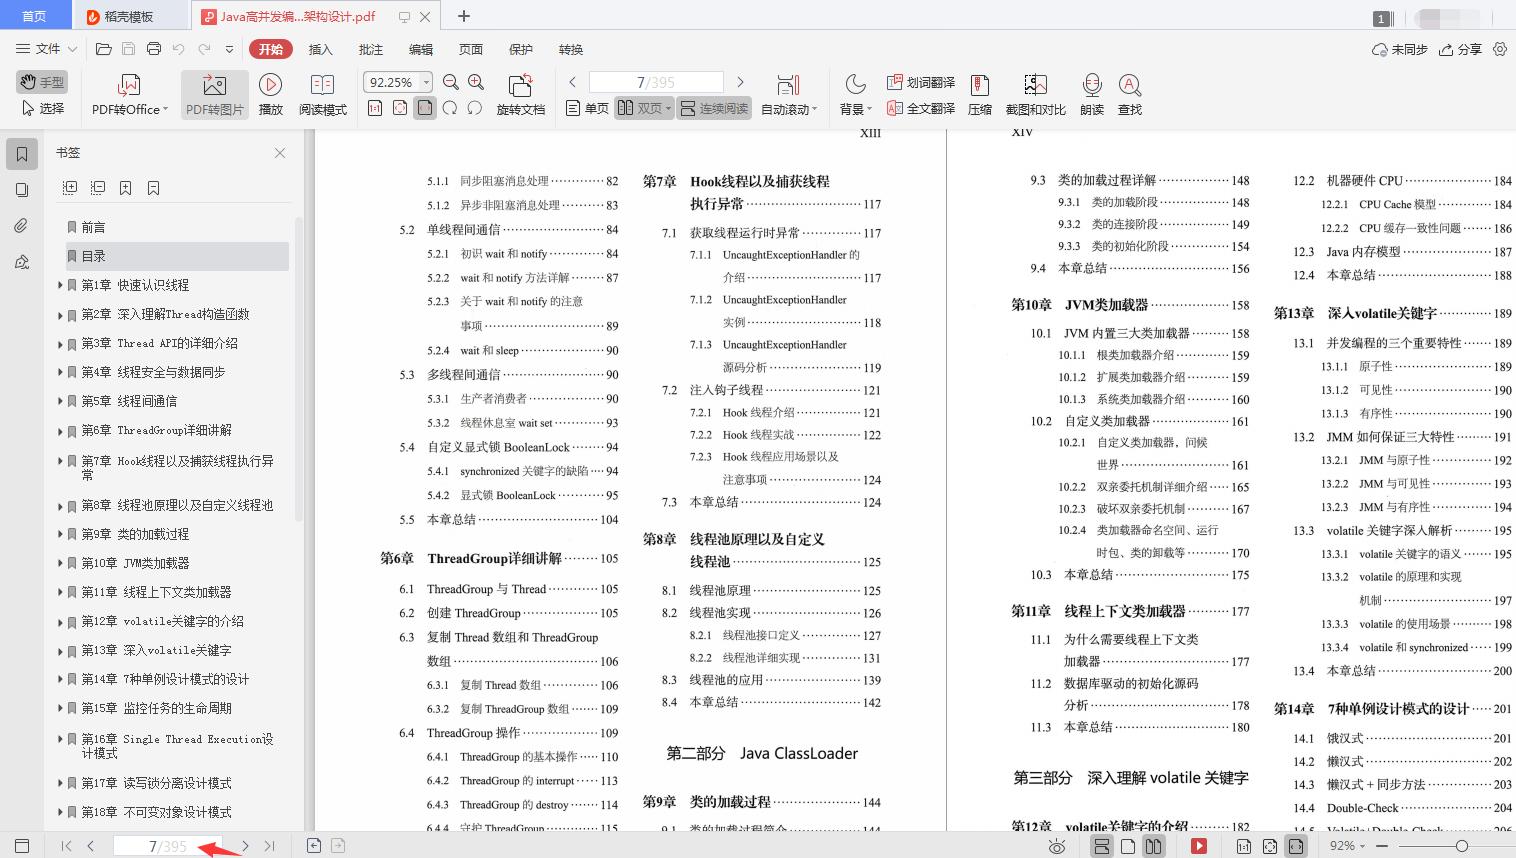
Task: Click 全文翻译 full text translation
Action: point(921,108)
